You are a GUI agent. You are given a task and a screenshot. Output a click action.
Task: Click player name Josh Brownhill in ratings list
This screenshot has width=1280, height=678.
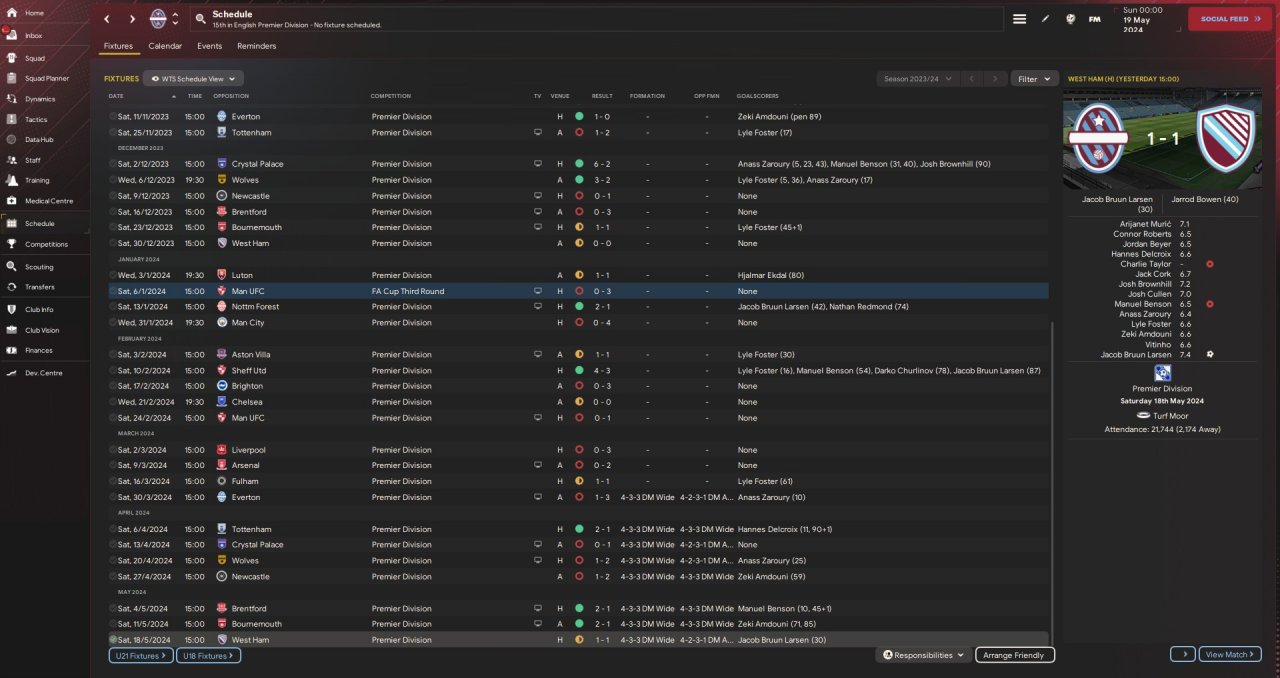pos(1144,284)
